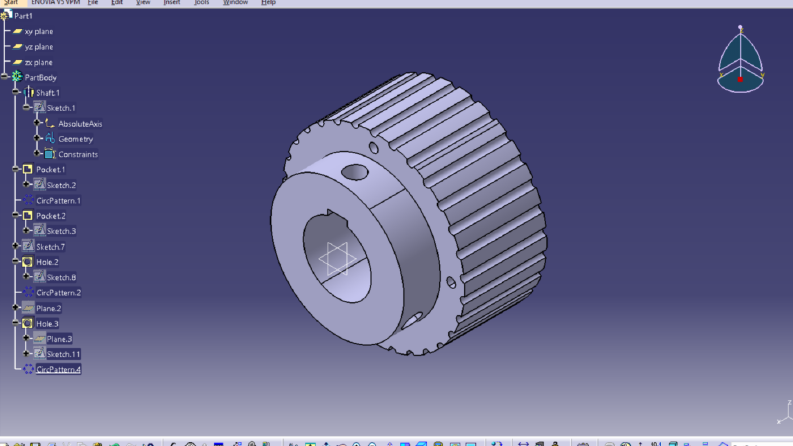Click the Sketch.2 sketch icon
793x446 pixels.
[39, 185]
